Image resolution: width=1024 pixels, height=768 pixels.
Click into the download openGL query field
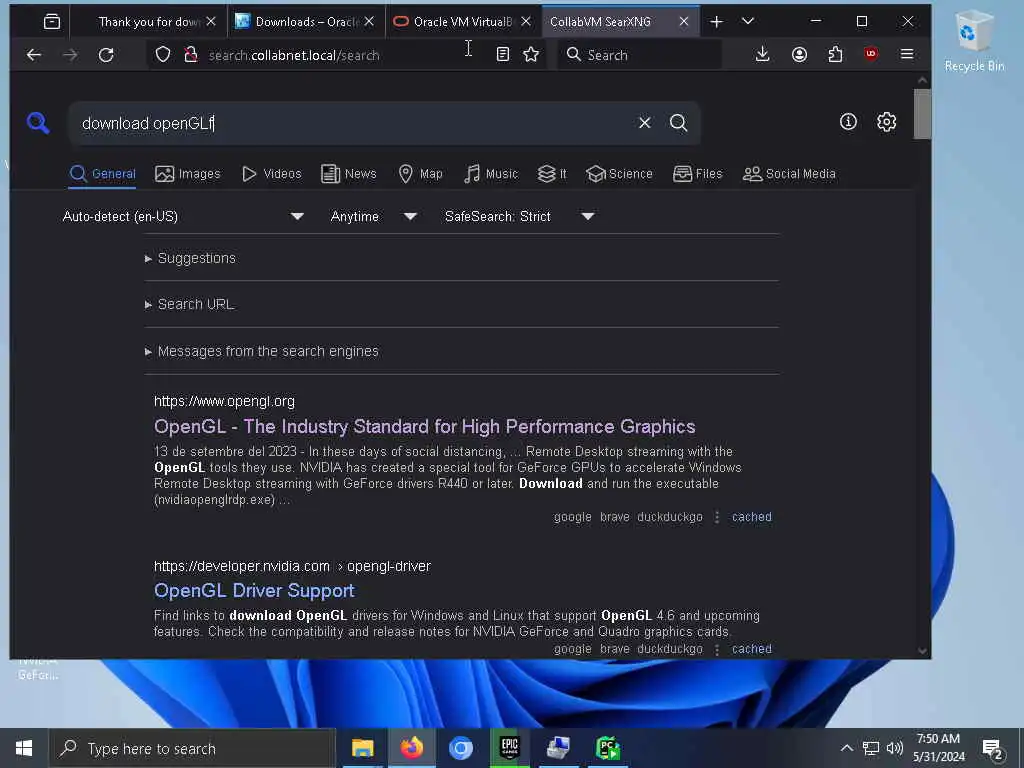(x=353, y=123)
